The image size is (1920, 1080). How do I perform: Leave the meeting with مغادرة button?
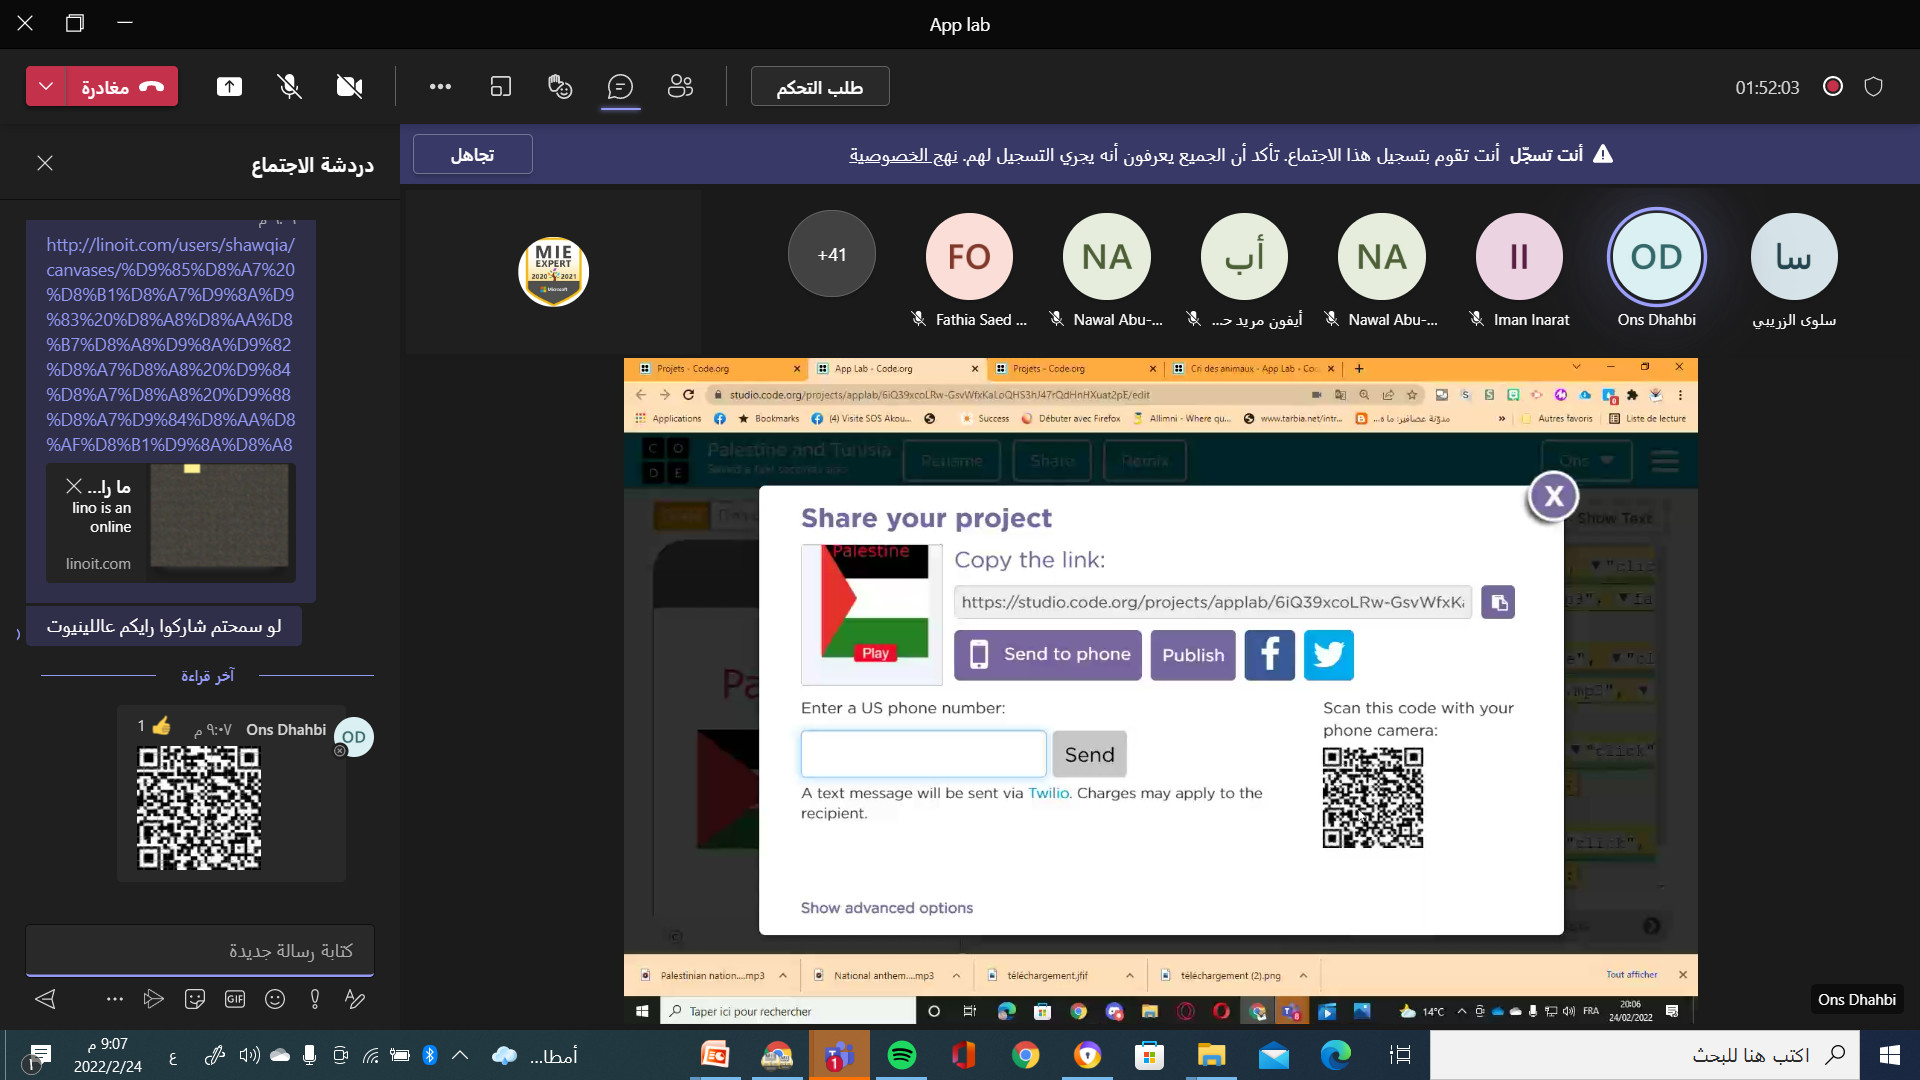click(122, 86)
